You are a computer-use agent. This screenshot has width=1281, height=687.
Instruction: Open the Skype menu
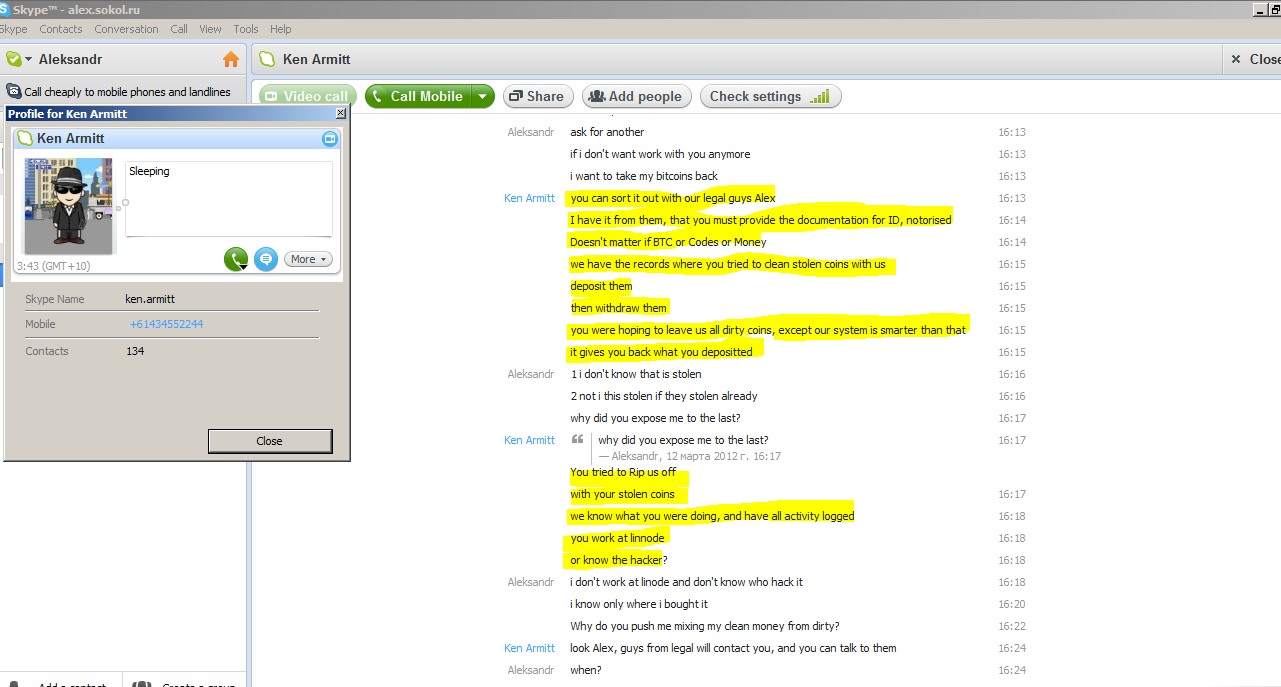pyautogui.click(x=14, y=29)
